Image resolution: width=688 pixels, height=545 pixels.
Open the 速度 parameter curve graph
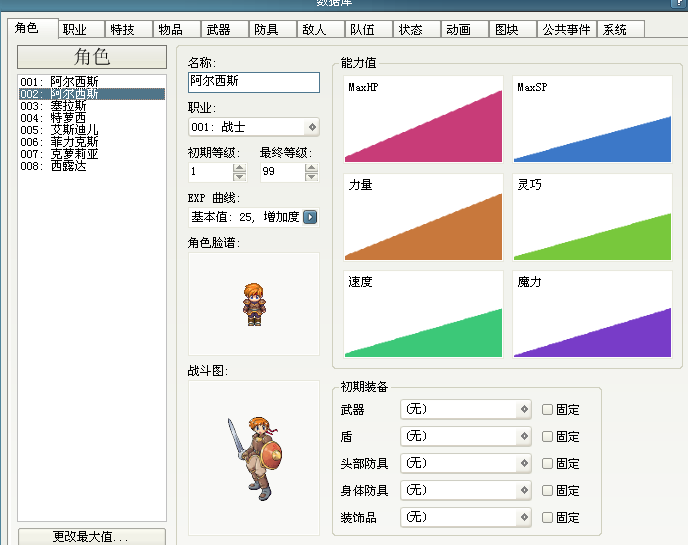pos(423,314)
